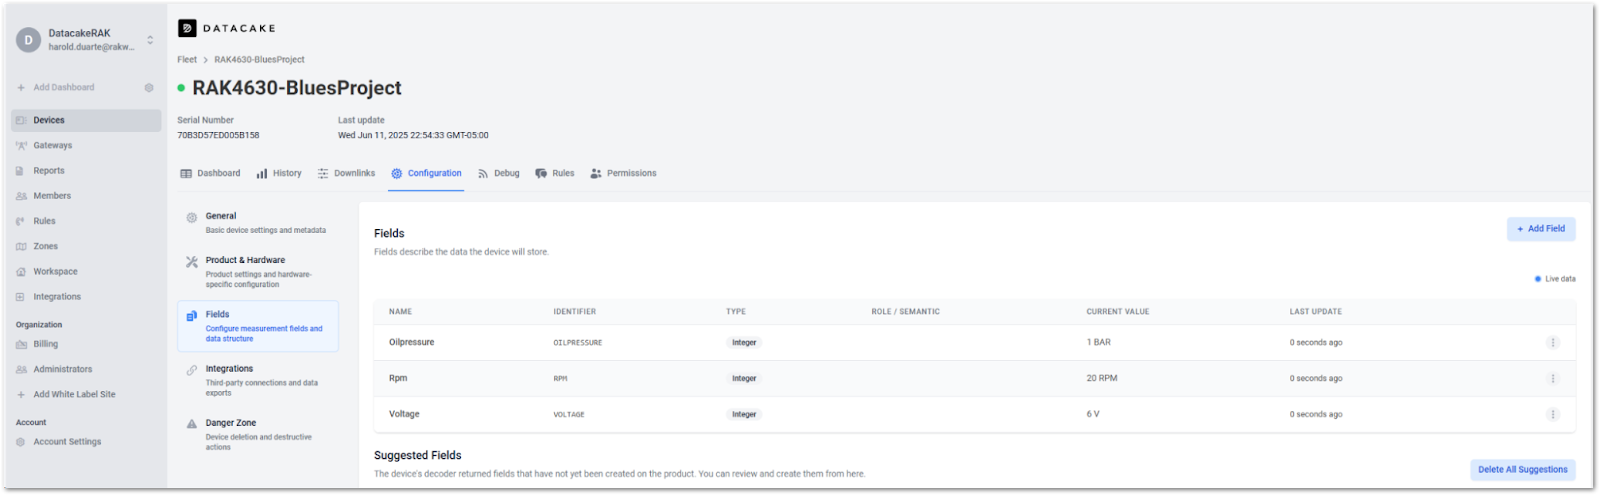This screenshot has height=496, width=1600.
Task: Click the LAST UPDATE column header
Action: pos(1316,312)
